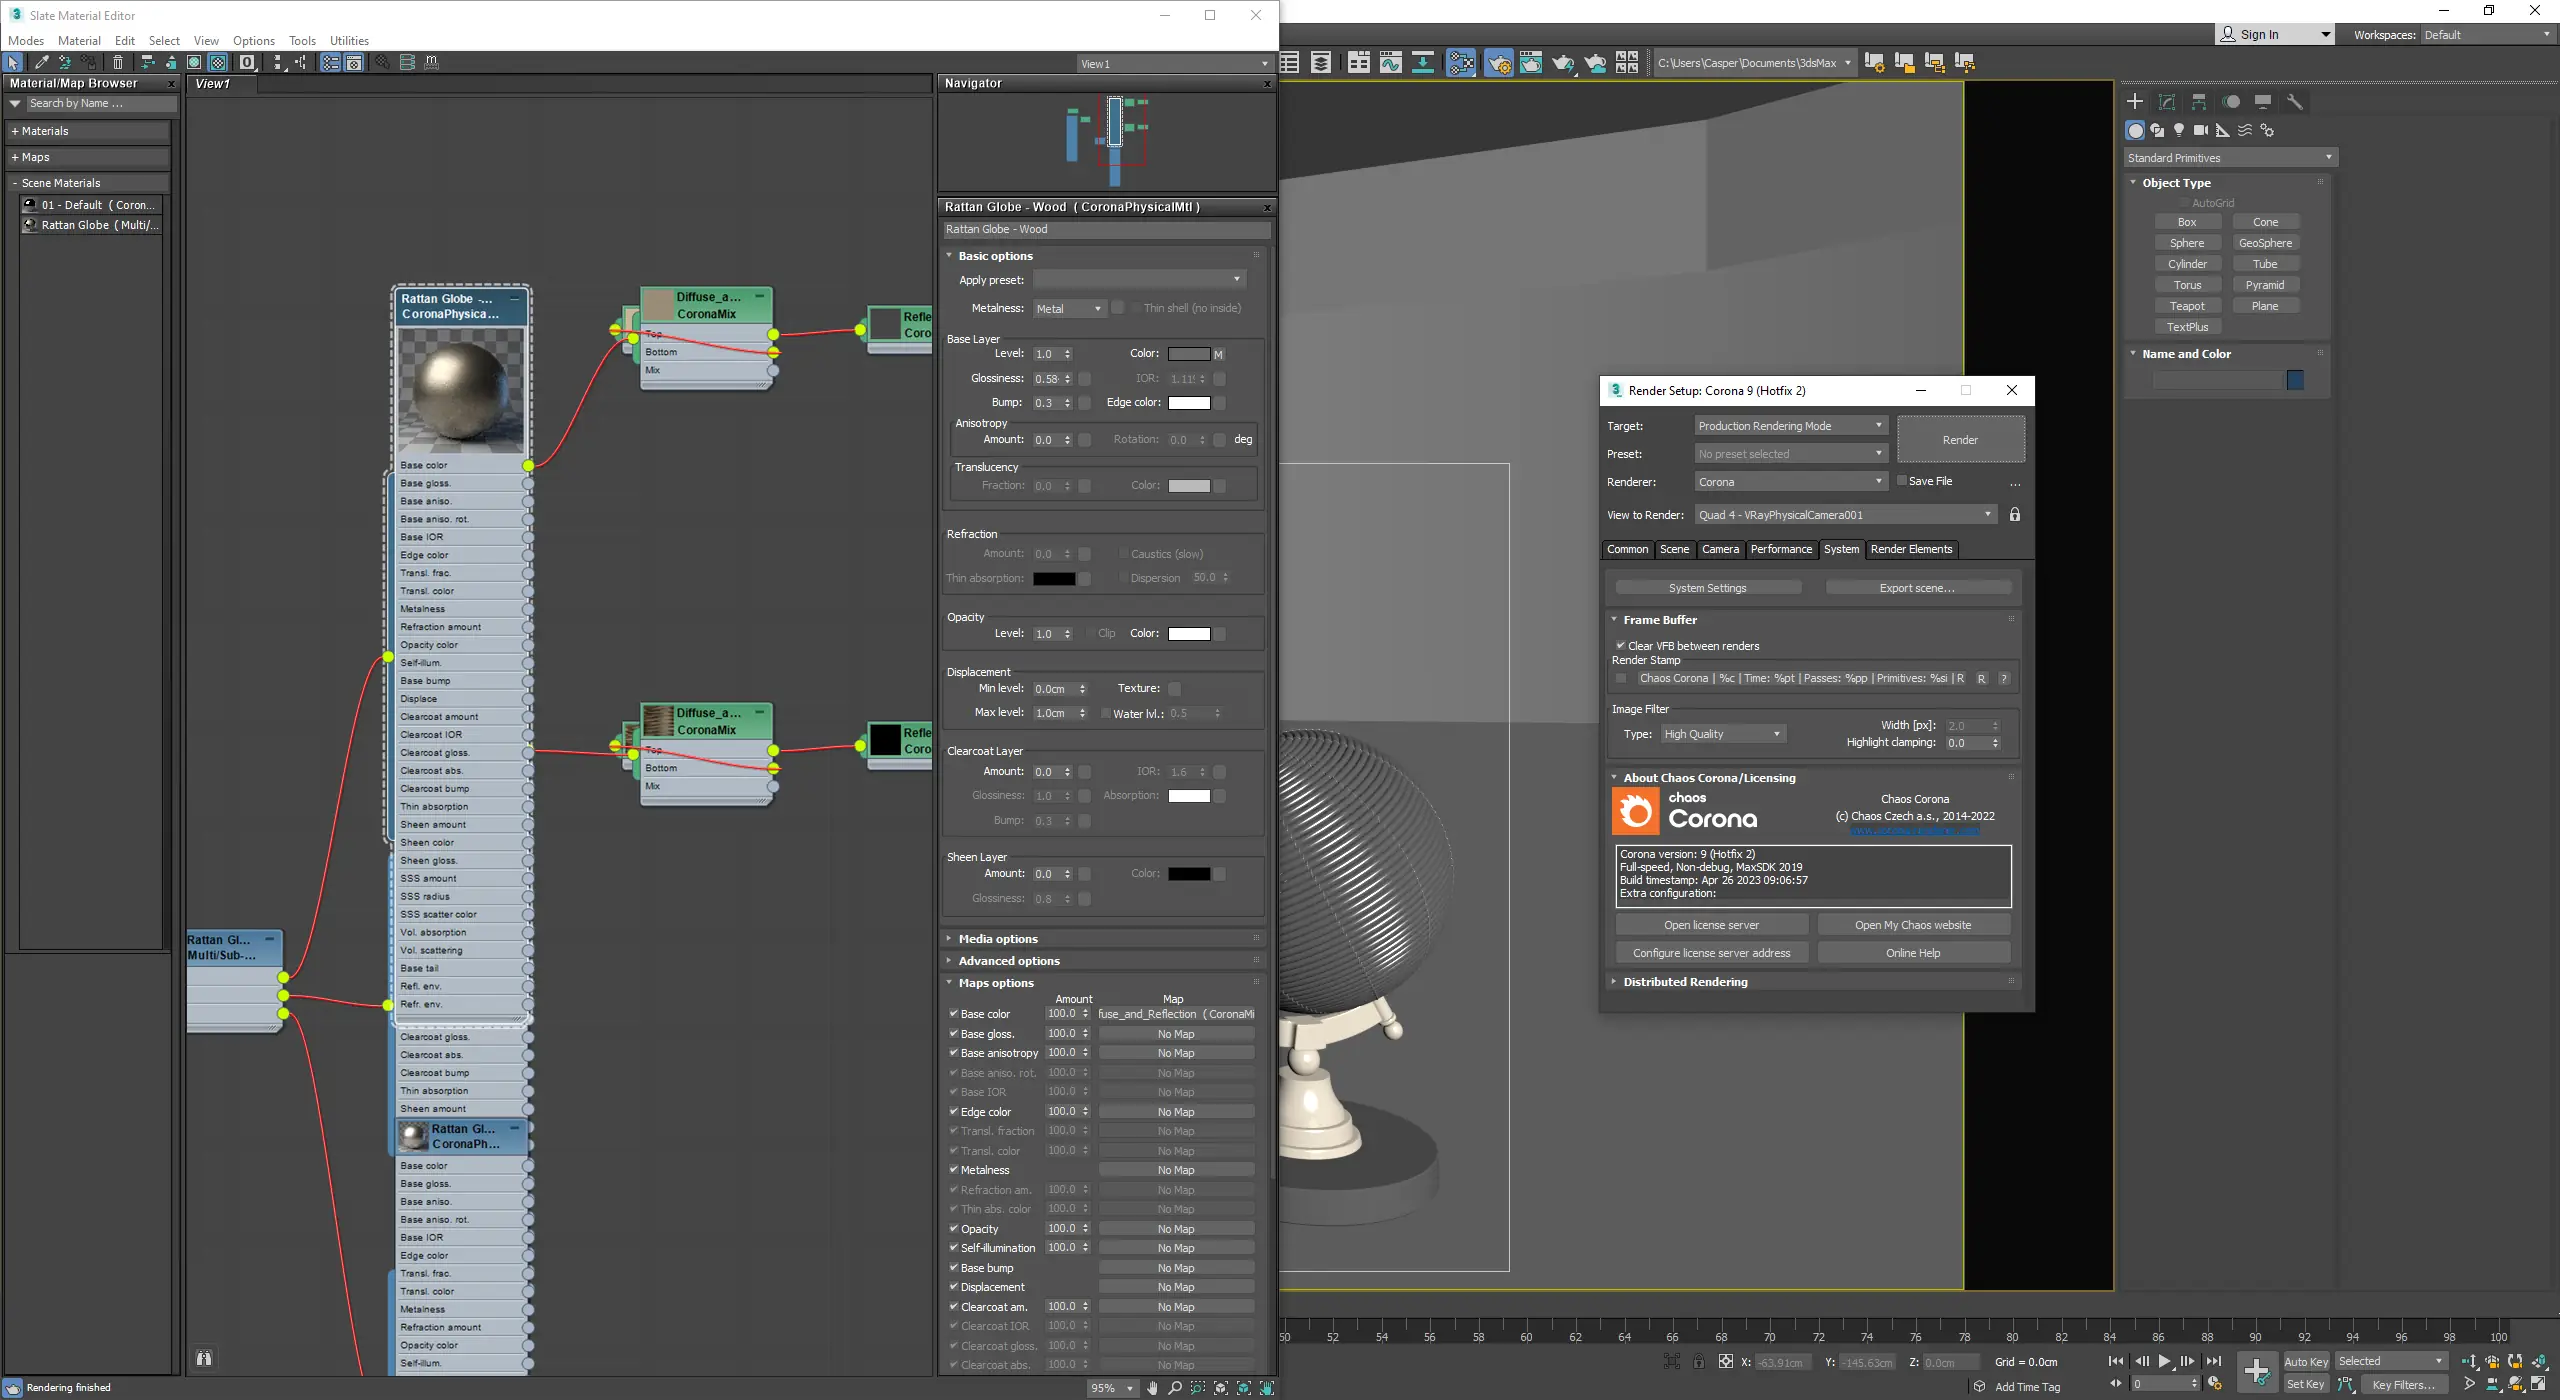Click the trash delete-selected icon
This screenshot has height=1400, width=2560.
coord(118,62)
